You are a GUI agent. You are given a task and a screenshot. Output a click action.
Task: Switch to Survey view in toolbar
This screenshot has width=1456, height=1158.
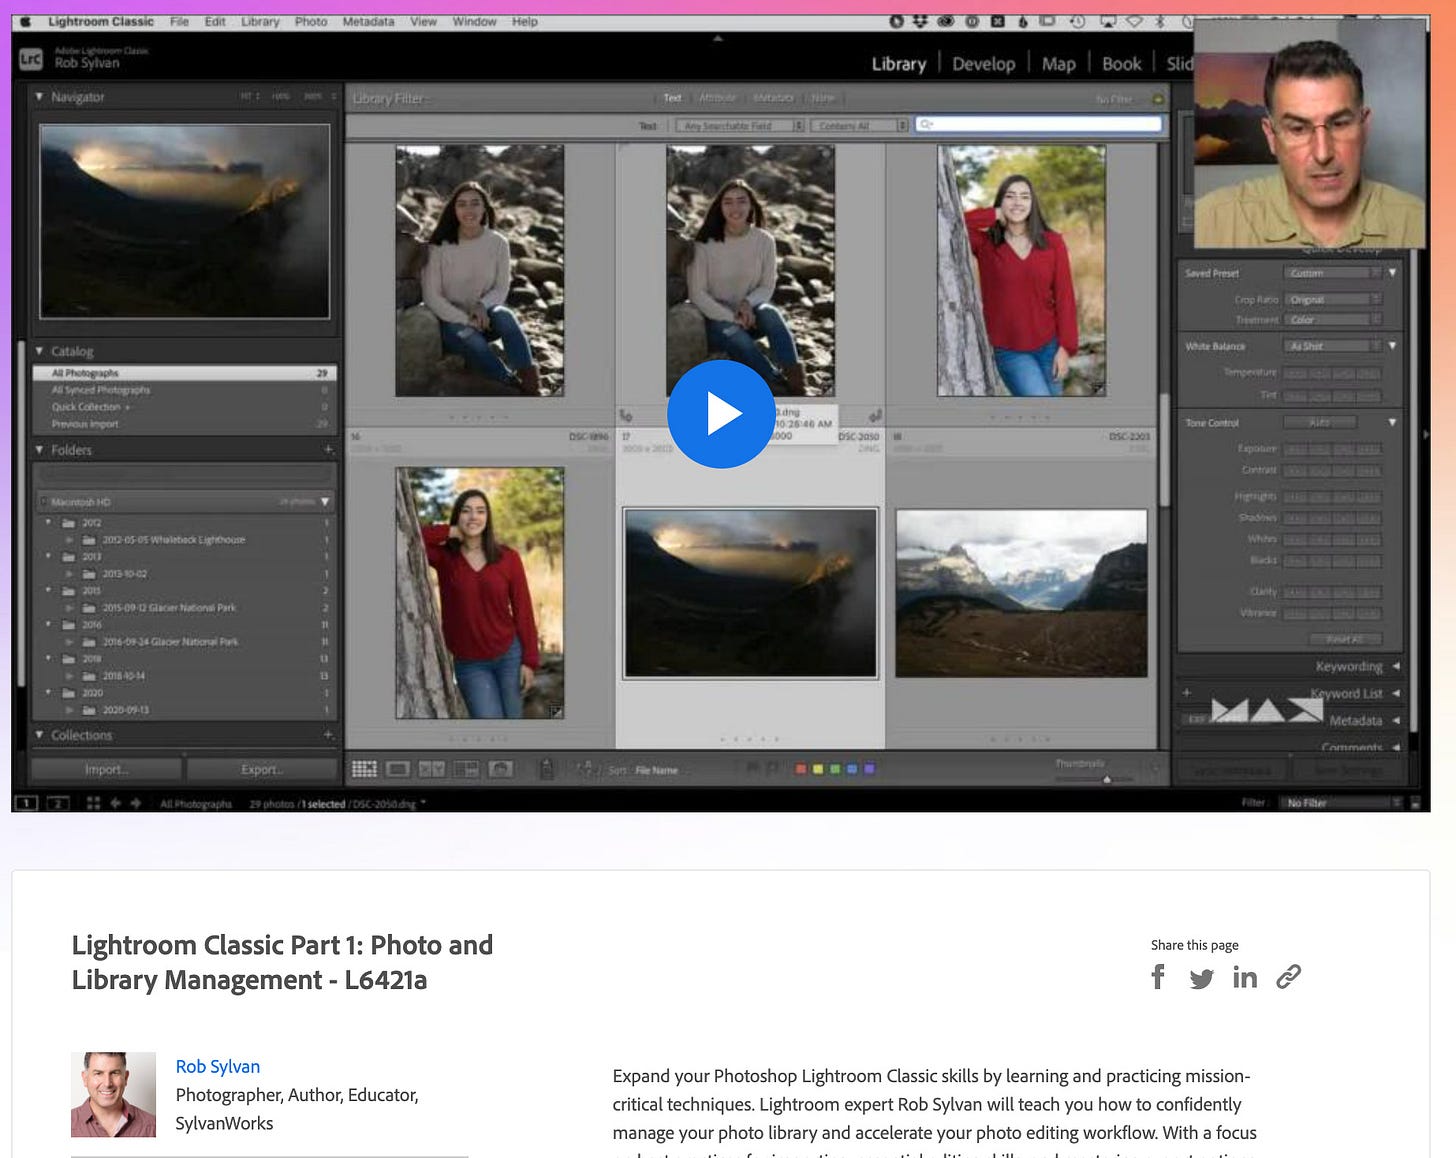466,769
